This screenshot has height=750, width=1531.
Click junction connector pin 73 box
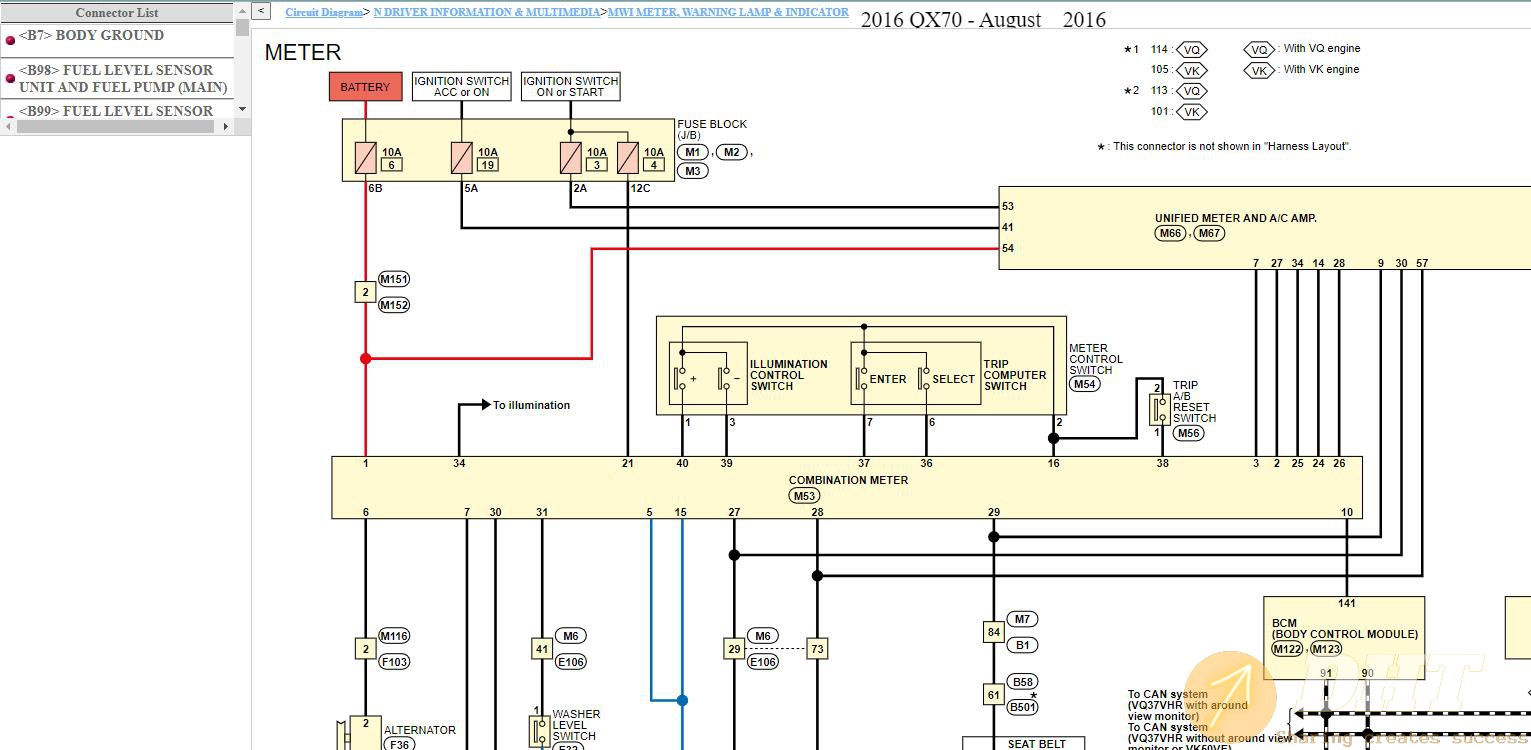817,649
